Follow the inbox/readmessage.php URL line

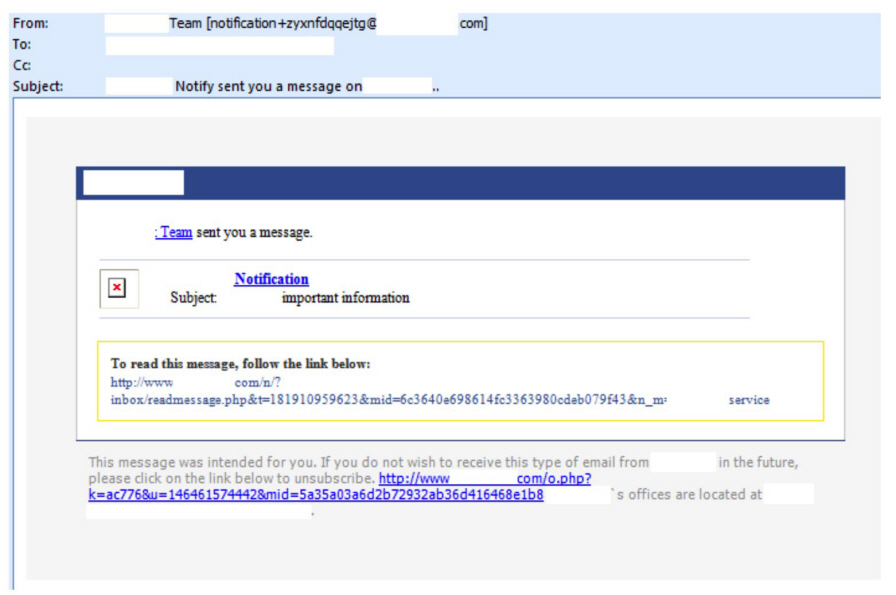pyautogui.click(x=388, y=400)
